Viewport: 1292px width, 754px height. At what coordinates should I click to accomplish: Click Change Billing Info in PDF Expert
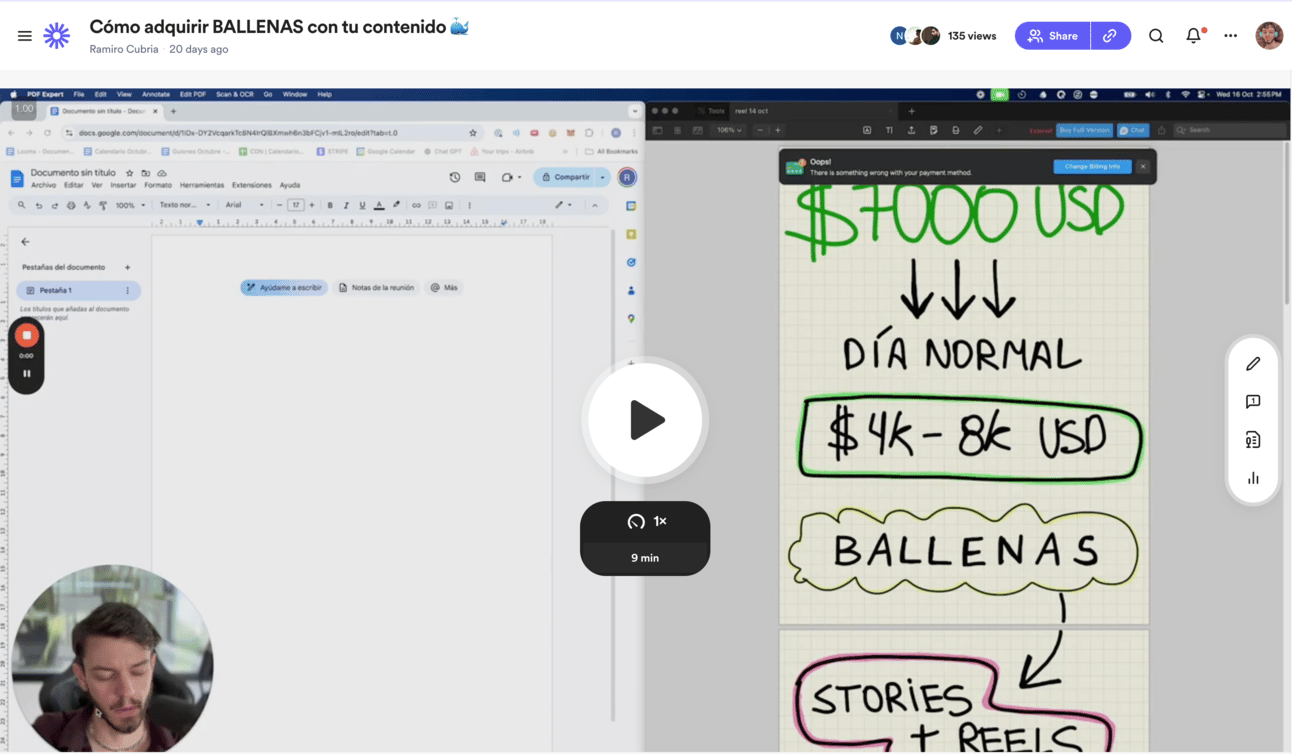[1092, 166]
